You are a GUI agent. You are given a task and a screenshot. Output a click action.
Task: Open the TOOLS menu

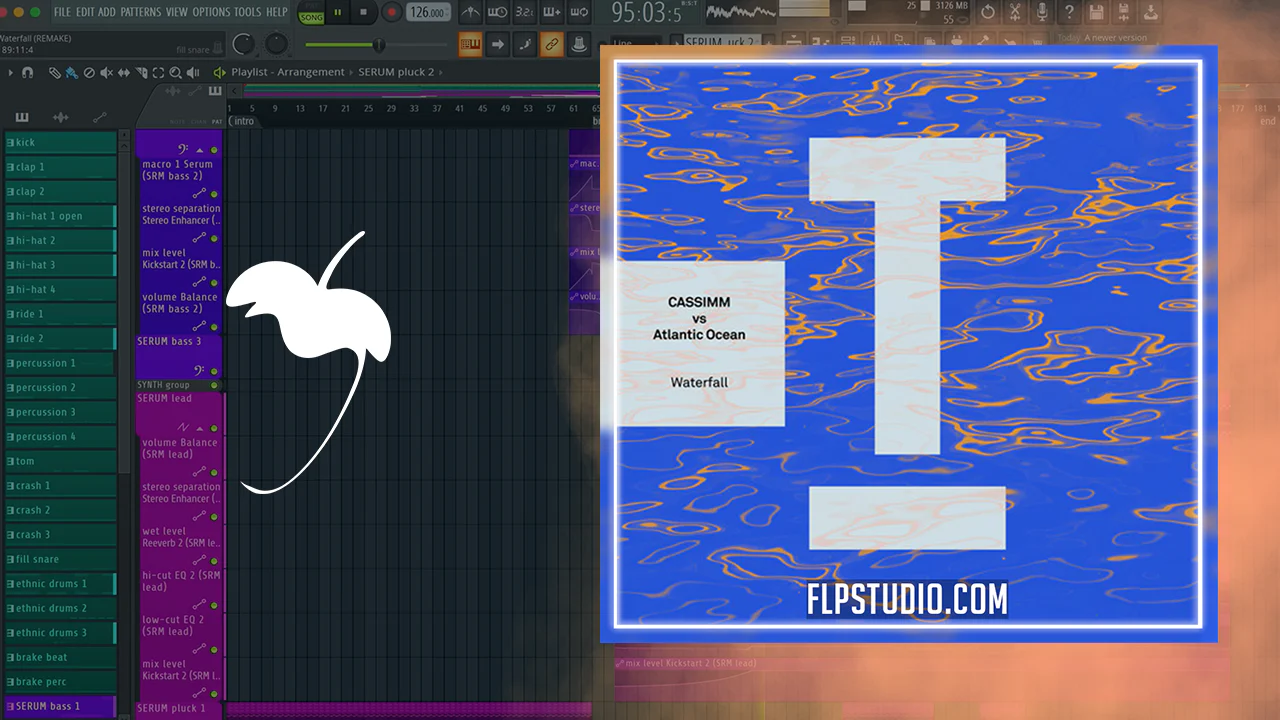click(x=247, y=12)
